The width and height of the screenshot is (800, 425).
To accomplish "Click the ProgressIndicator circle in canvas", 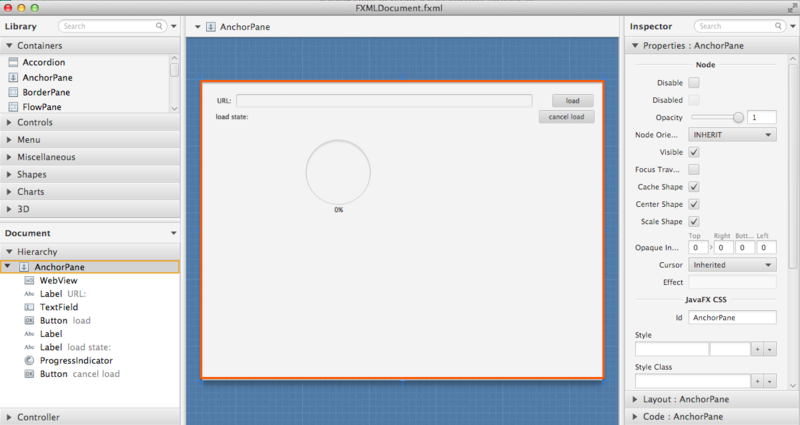I will tap(338, 172).
